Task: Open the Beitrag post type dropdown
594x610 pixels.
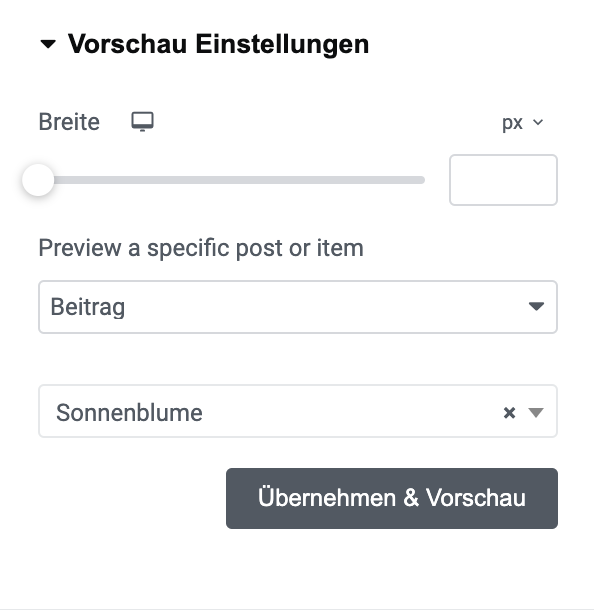Action: [298, 307]
